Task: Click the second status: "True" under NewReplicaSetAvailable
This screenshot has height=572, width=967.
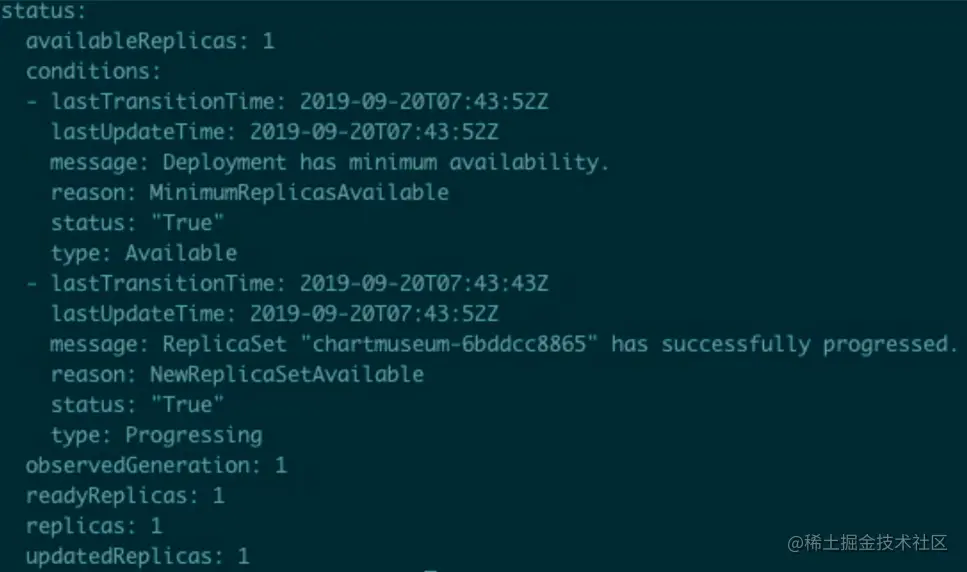Action: 187,404
